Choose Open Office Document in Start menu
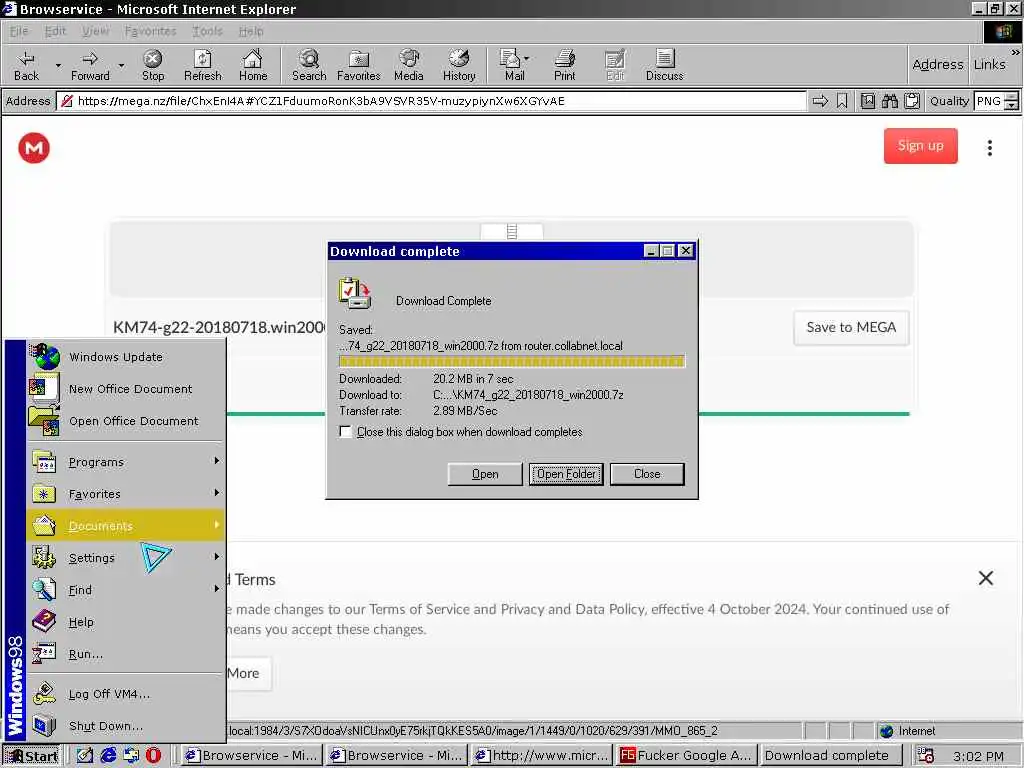Image resolution: width=1024 pixels, height=768 pixels. [x=127, y=421]
